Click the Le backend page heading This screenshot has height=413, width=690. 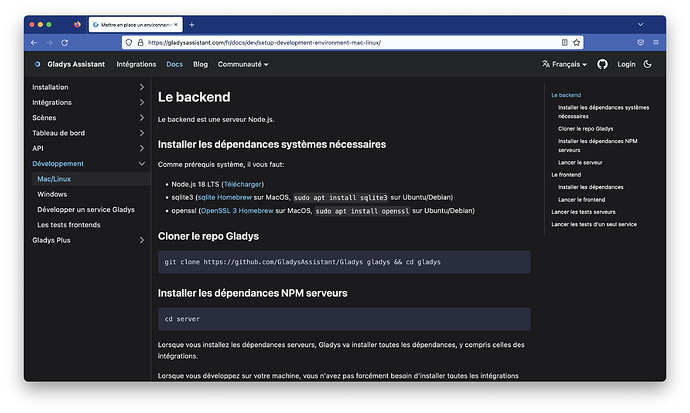coord(194,97)
